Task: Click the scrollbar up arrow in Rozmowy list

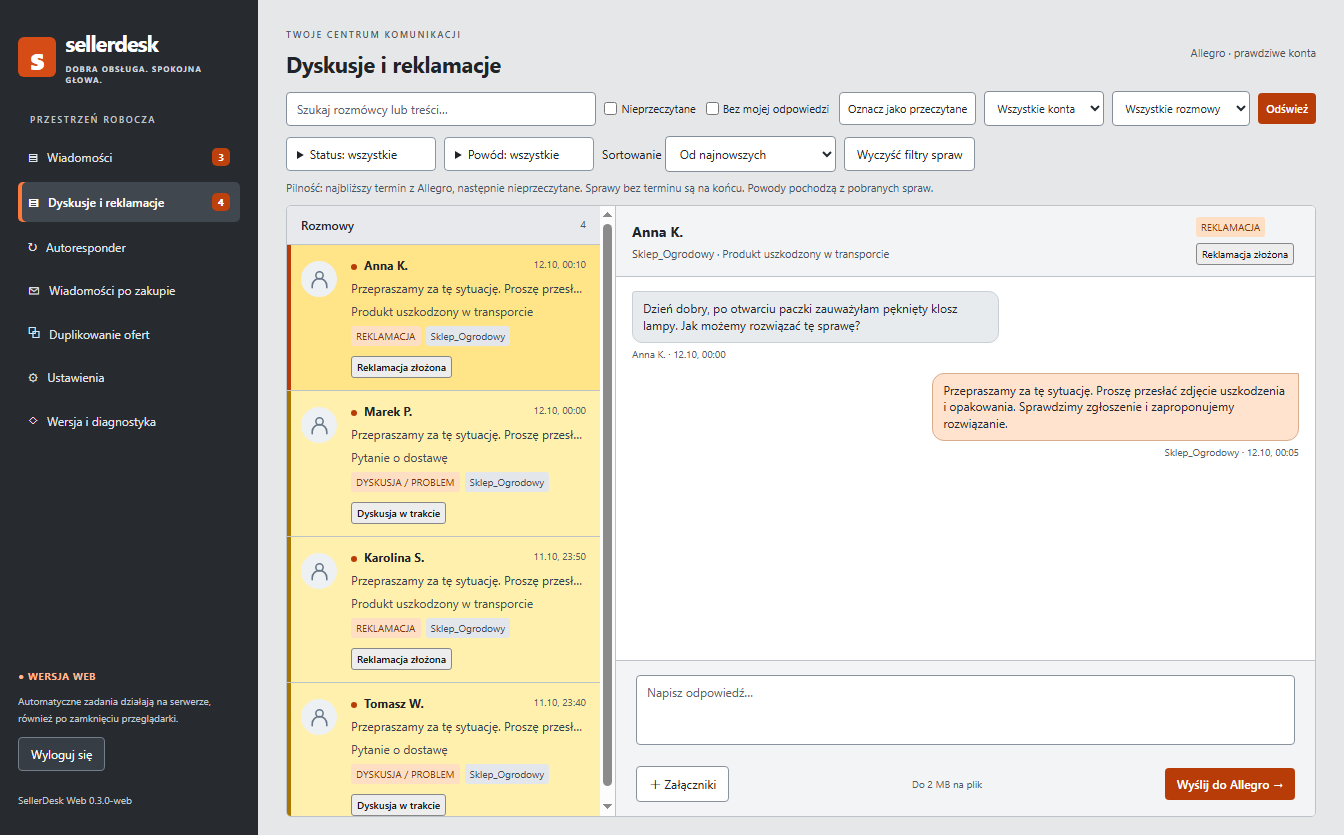Action: coord(607,214)
